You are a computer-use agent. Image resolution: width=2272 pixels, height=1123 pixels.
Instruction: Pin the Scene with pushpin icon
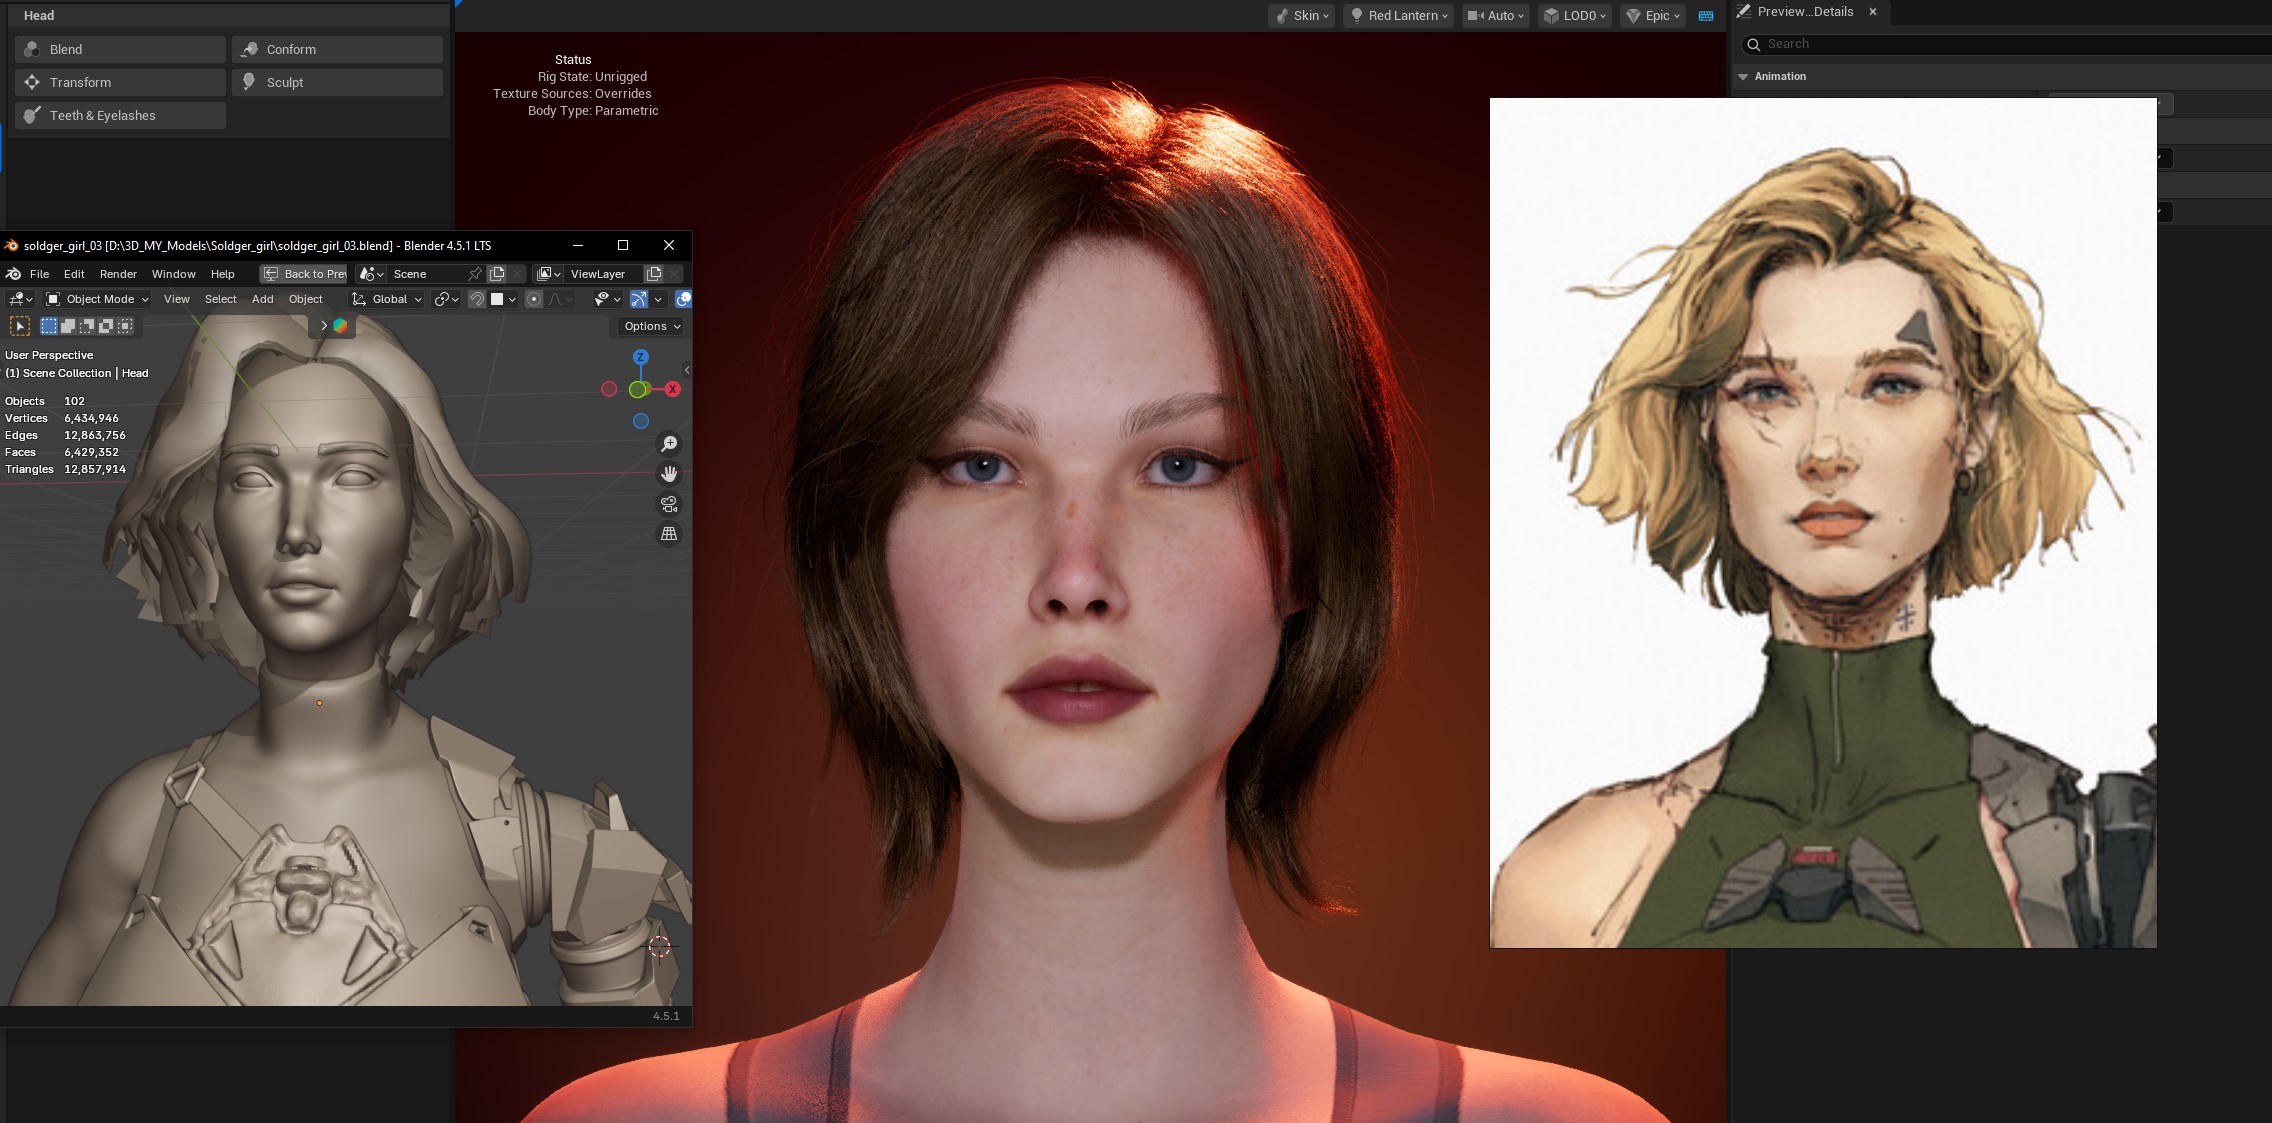[x=475, y=274]
